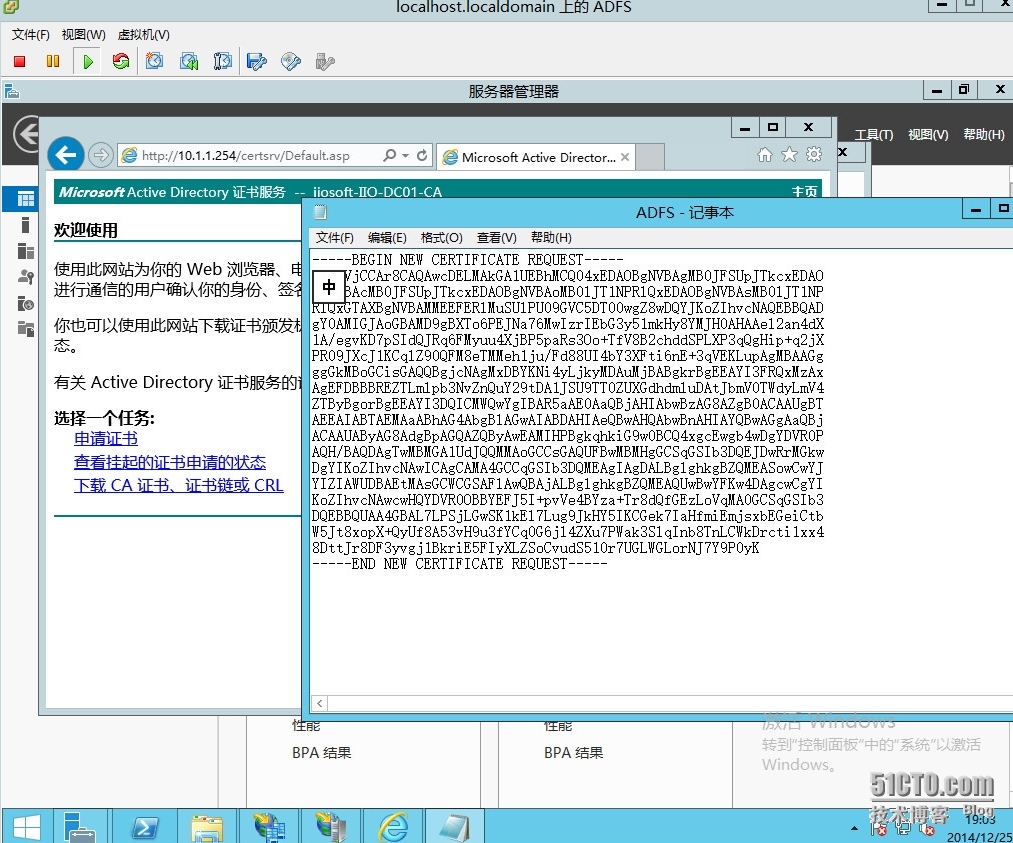Click the 主页 link in certificate banner

[x=804, y=192]
